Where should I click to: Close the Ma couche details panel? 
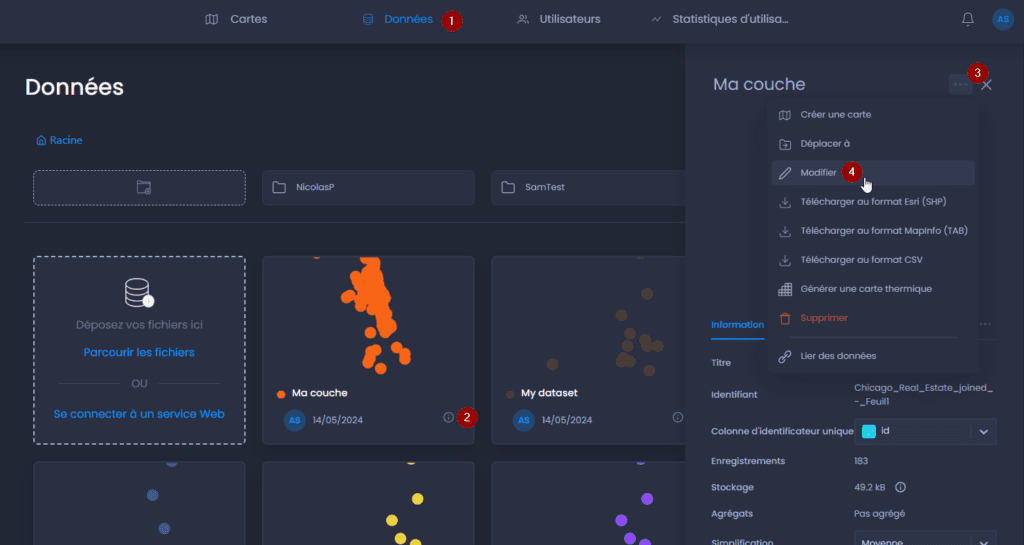point(986,85)
